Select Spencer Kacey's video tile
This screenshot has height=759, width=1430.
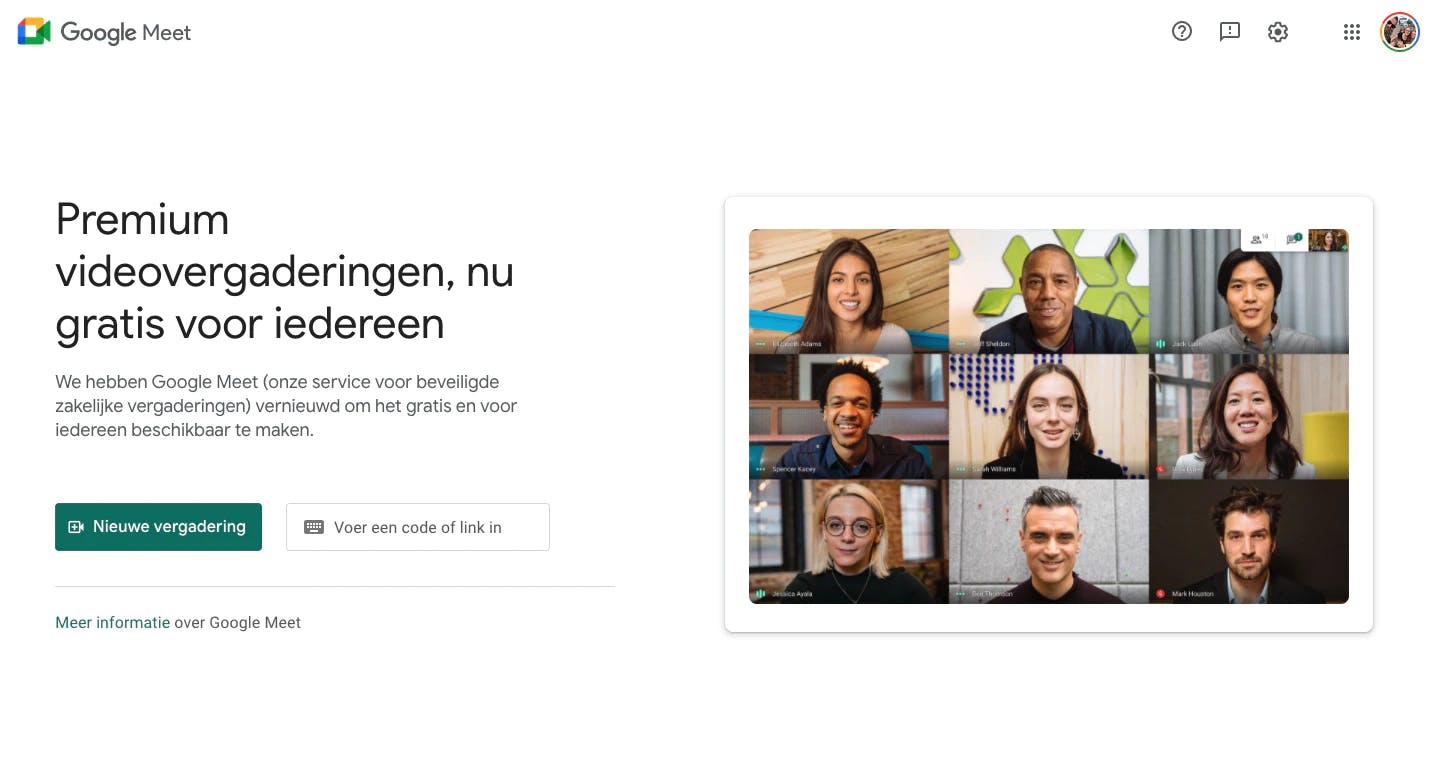point(849,416)
